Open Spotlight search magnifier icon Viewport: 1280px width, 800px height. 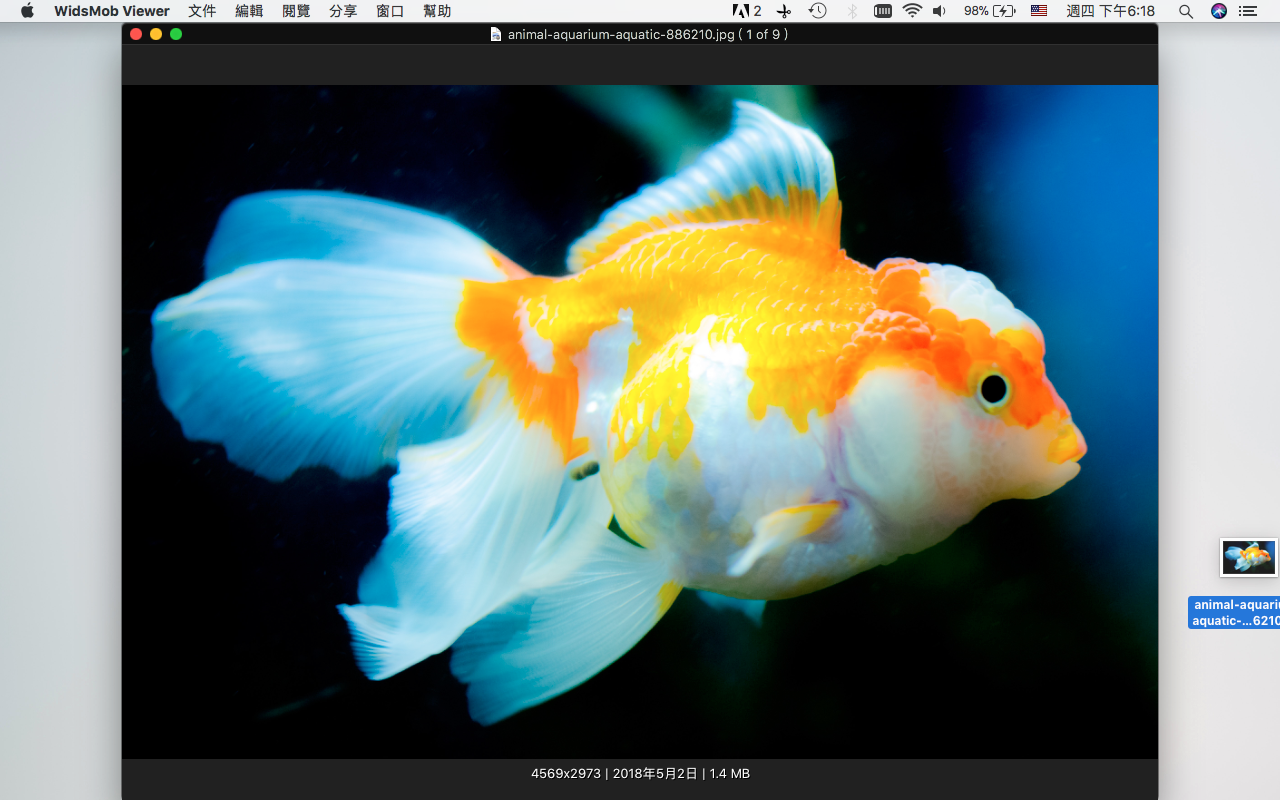[1185, 11]
